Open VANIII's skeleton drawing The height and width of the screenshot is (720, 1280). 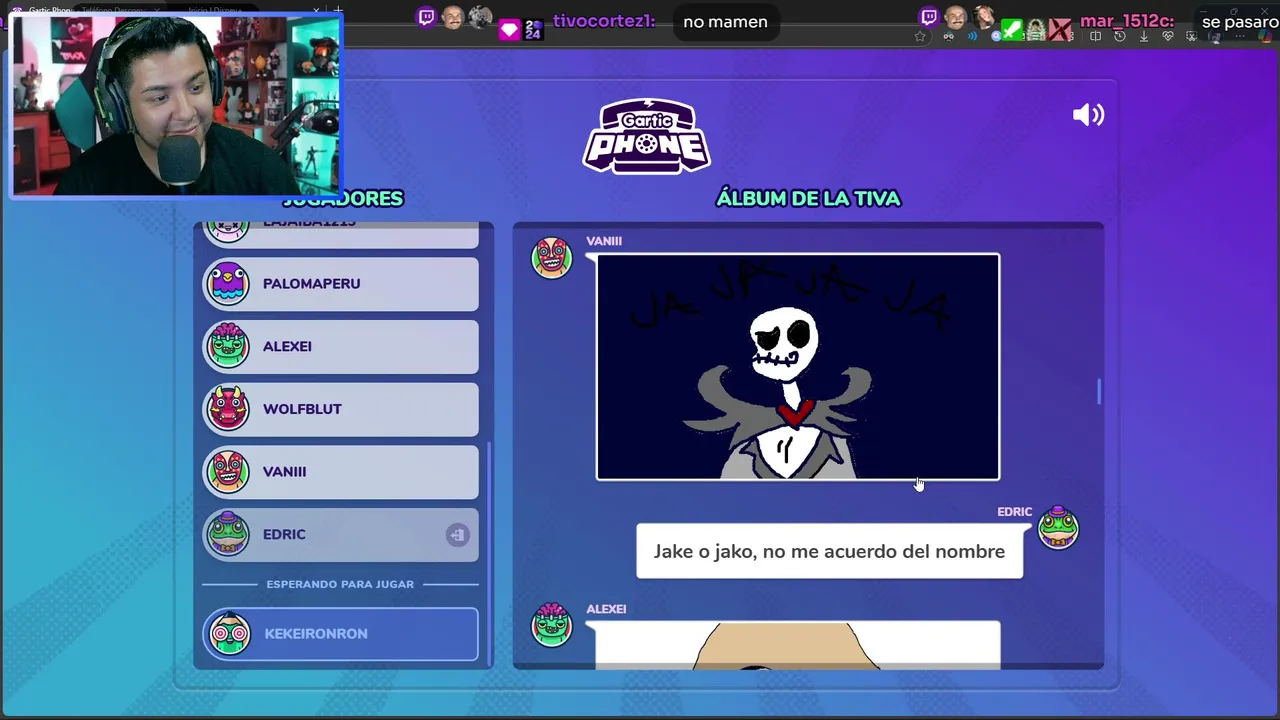(798, 367)
